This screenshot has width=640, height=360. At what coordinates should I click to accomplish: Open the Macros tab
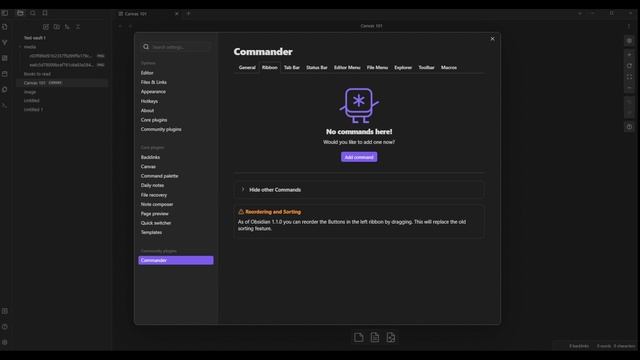coord(449,67)
